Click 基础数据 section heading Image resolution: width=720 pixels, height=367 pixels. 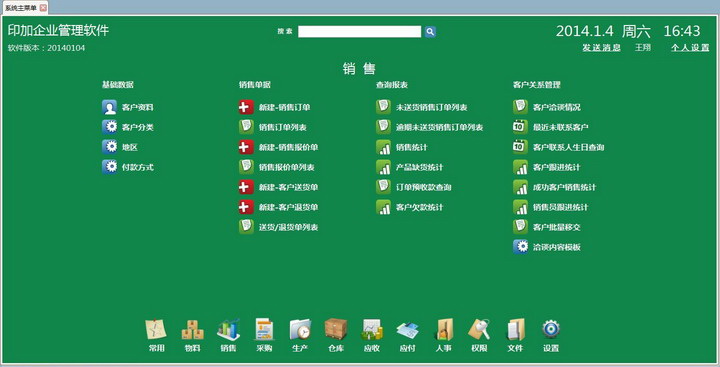(x=118, y=85)
